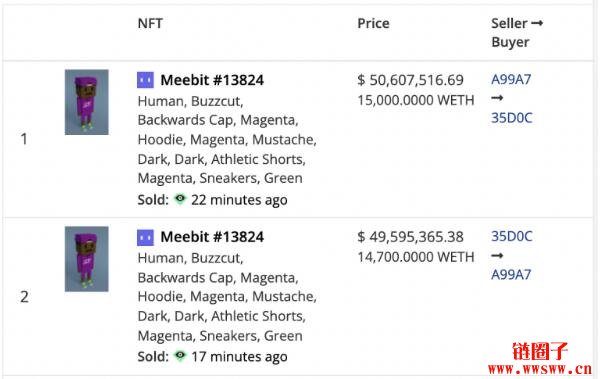Click the arrow icon between A99A7 and 35D0C
The width and height of the screenshot is (601, 379).
coord(497,98)
